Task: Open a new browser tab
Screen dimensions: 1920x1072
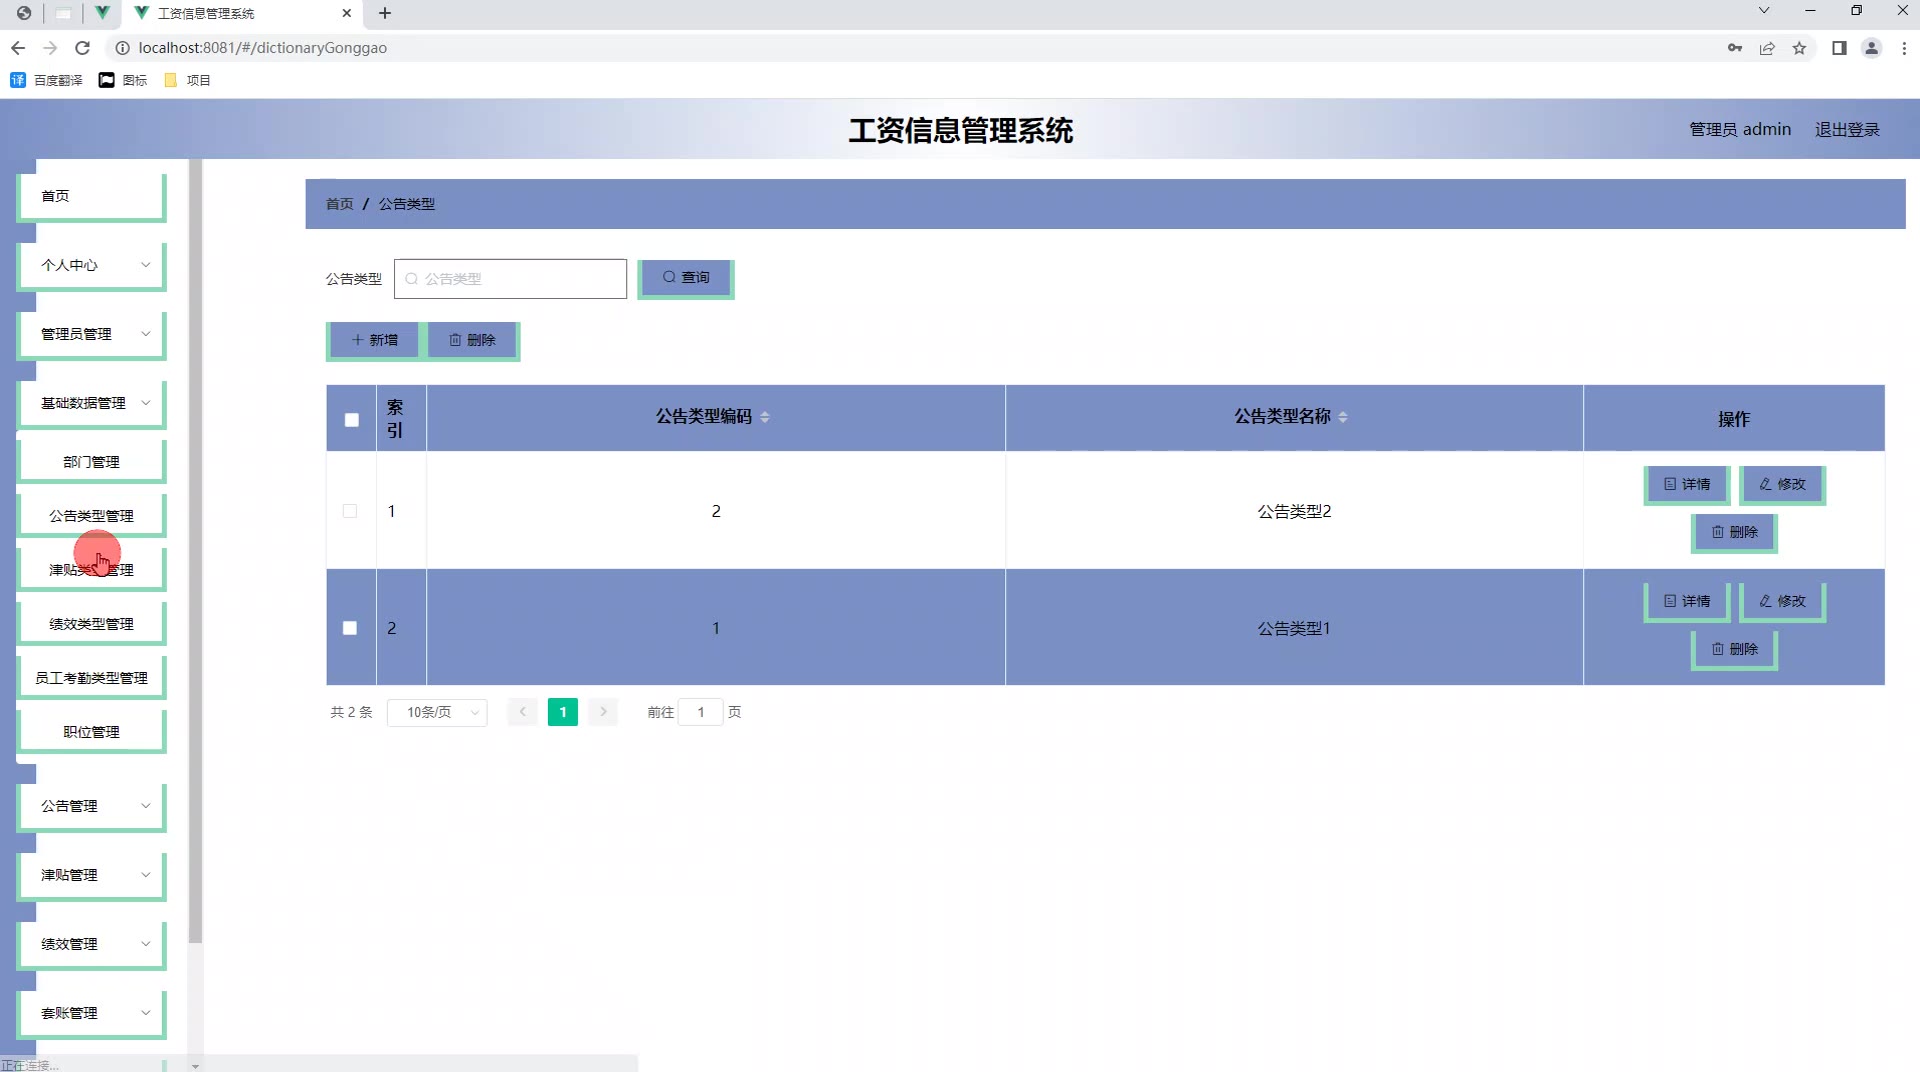Action: pyautogui.click(x=385, y=13)
